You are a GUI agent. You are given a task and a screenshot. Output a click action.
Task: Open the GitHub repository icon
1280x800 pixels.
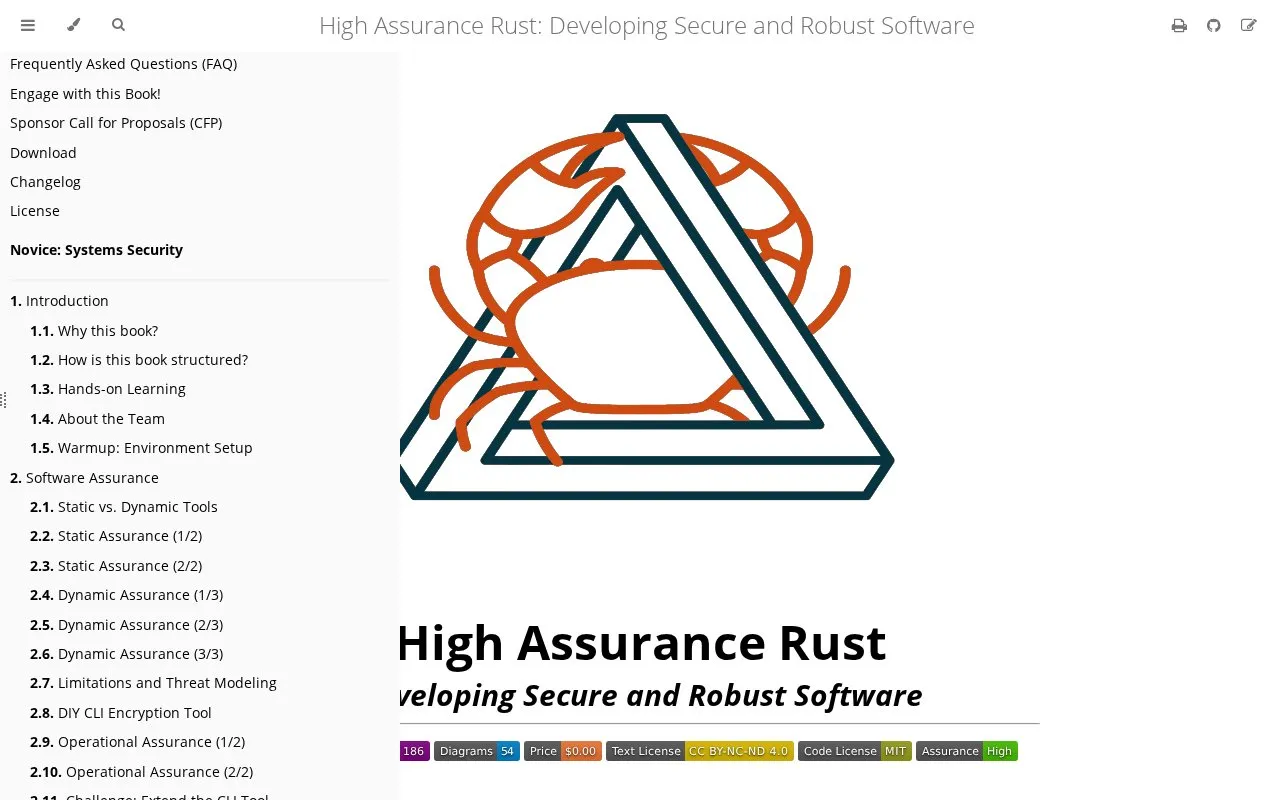pyautogui.click(x=1213, y=26)
